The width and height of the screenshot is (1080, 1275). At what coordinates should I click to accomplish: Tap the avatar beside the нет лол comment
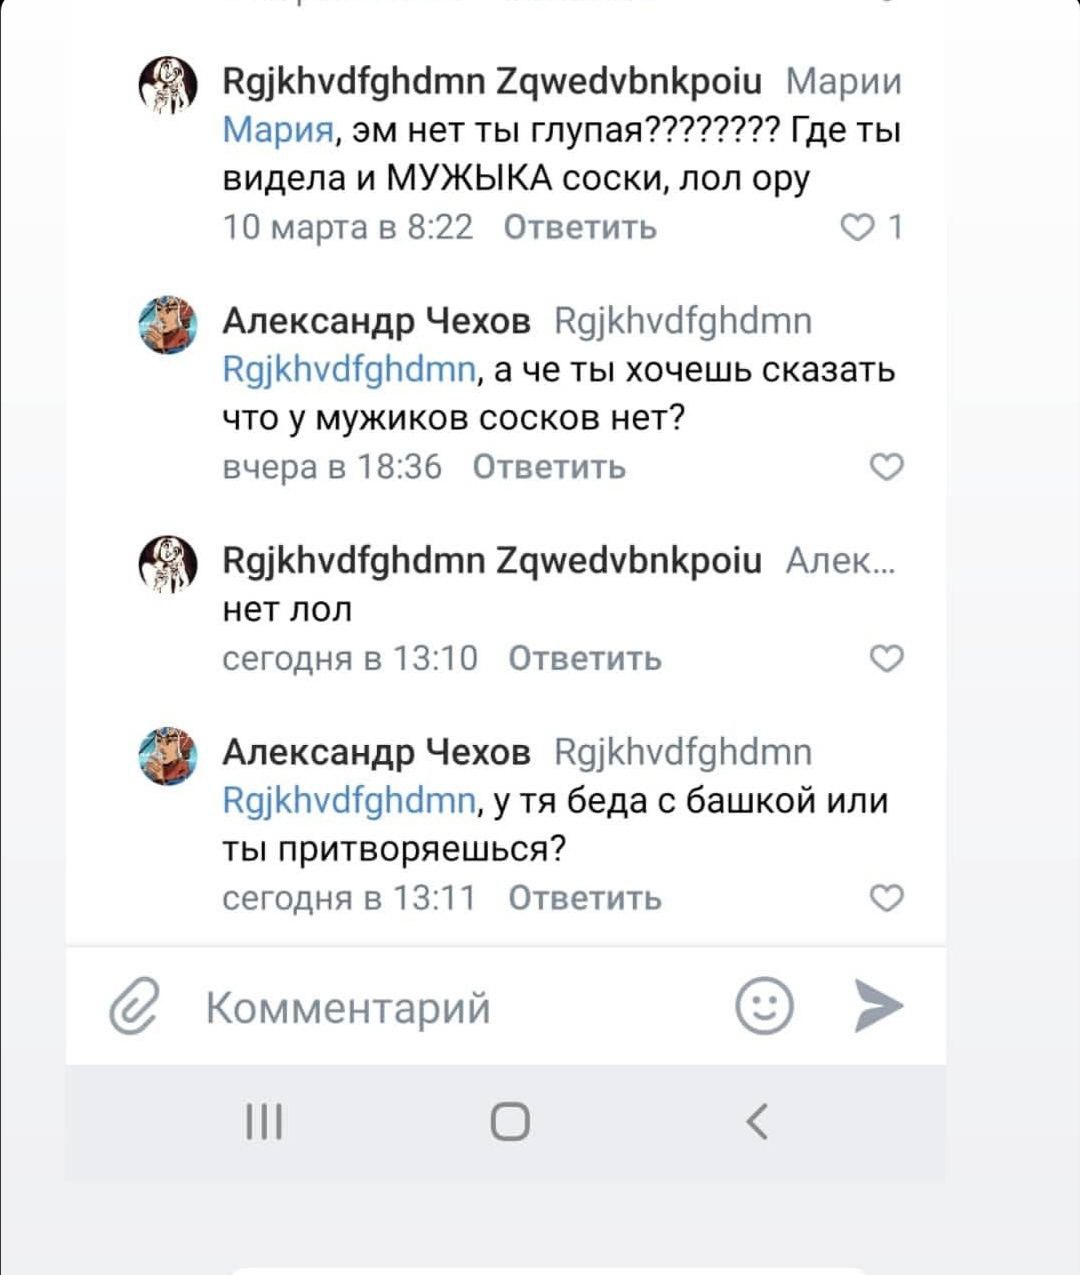point(168,563)
